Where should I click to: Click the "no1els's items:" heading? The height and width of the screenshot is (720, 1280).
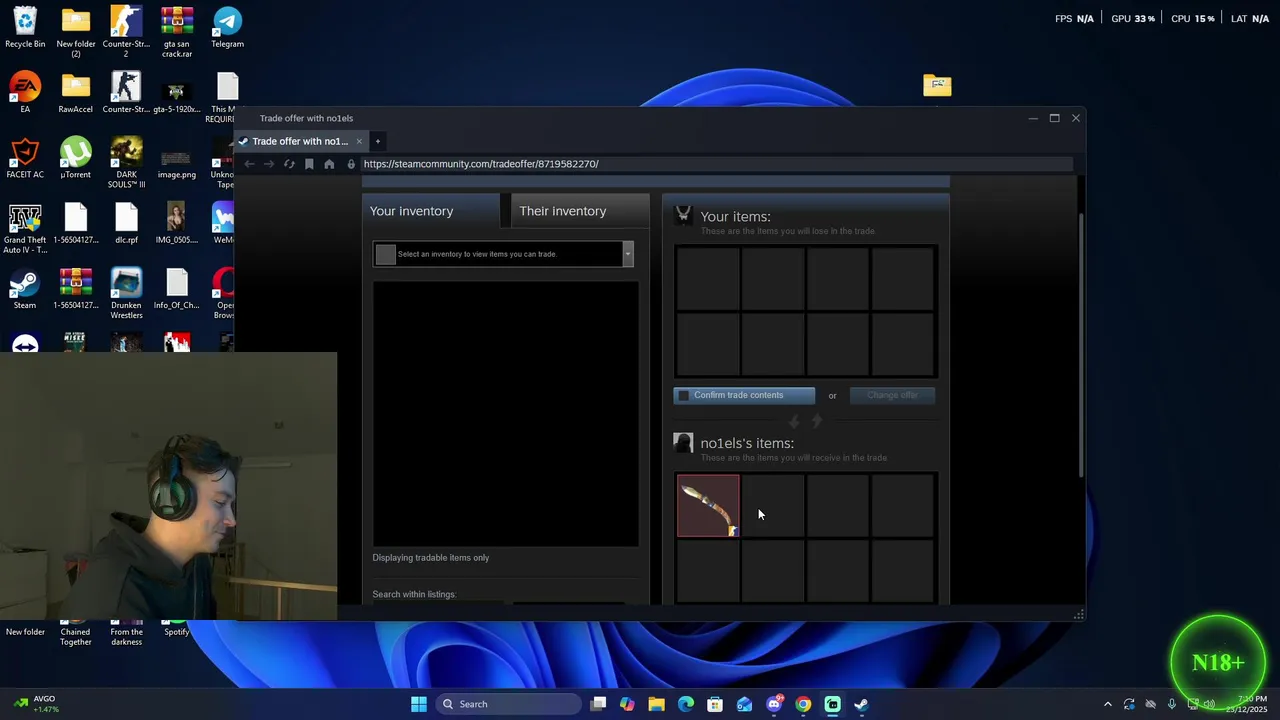[747, 443]
